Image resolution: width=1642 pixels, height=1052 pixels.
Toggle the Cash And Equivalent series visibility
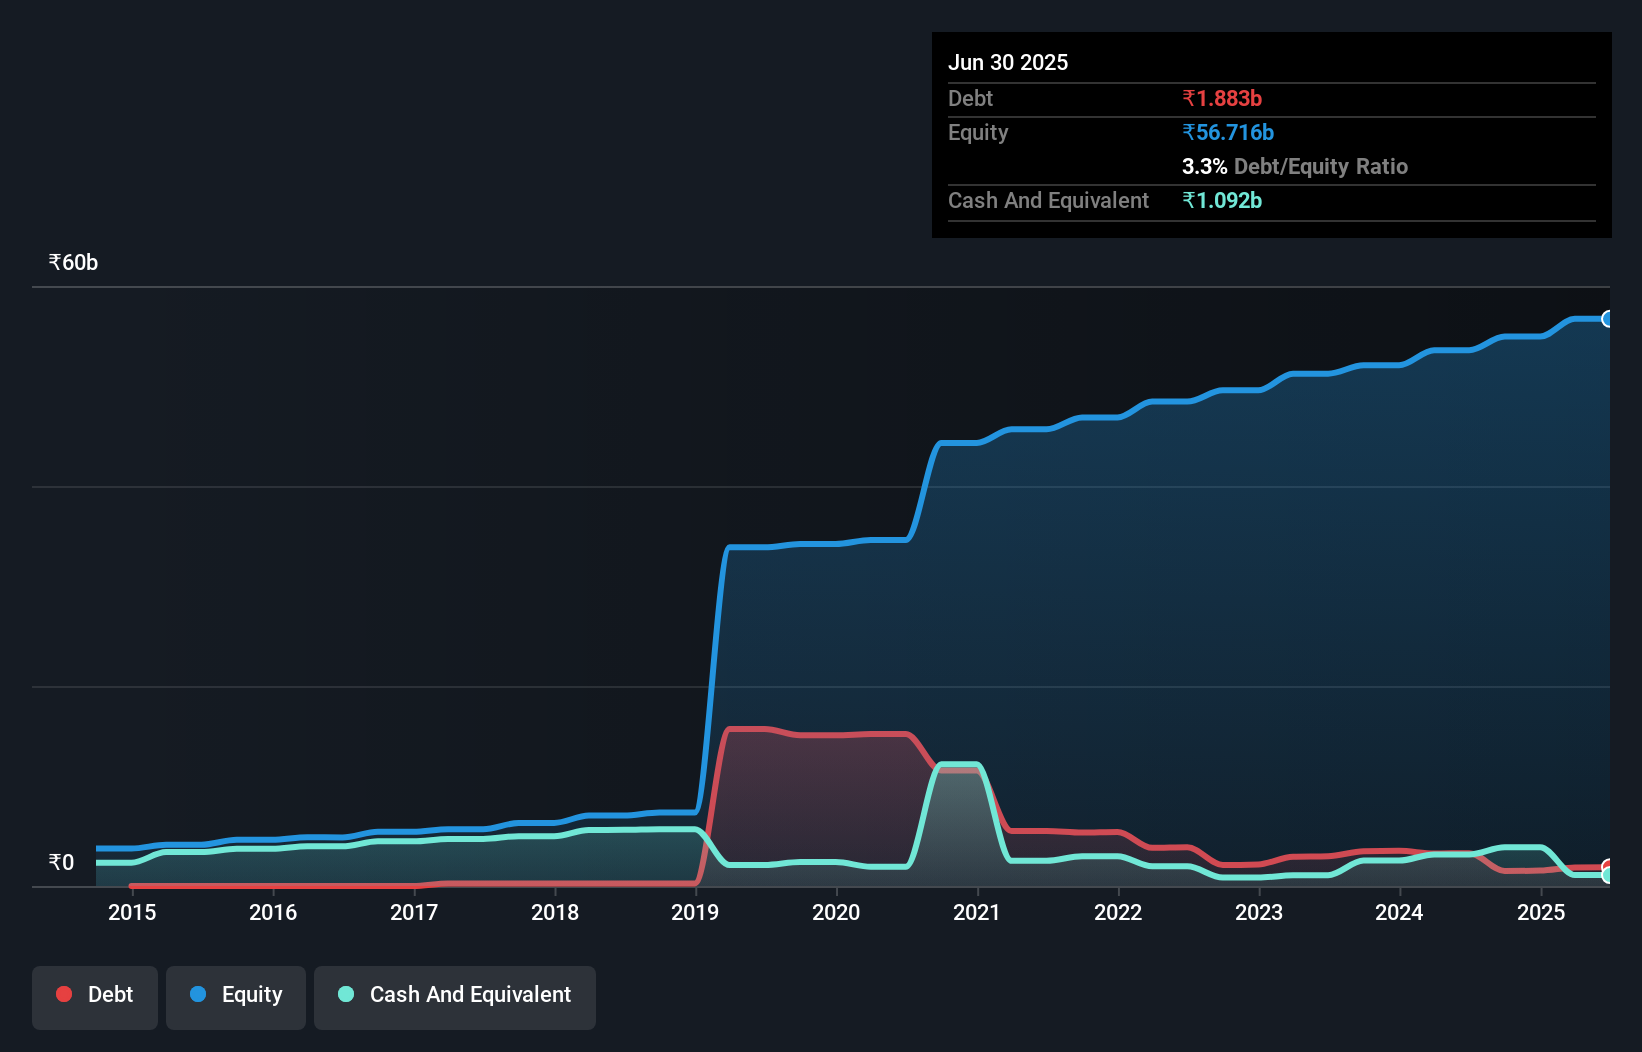point(454,997)
